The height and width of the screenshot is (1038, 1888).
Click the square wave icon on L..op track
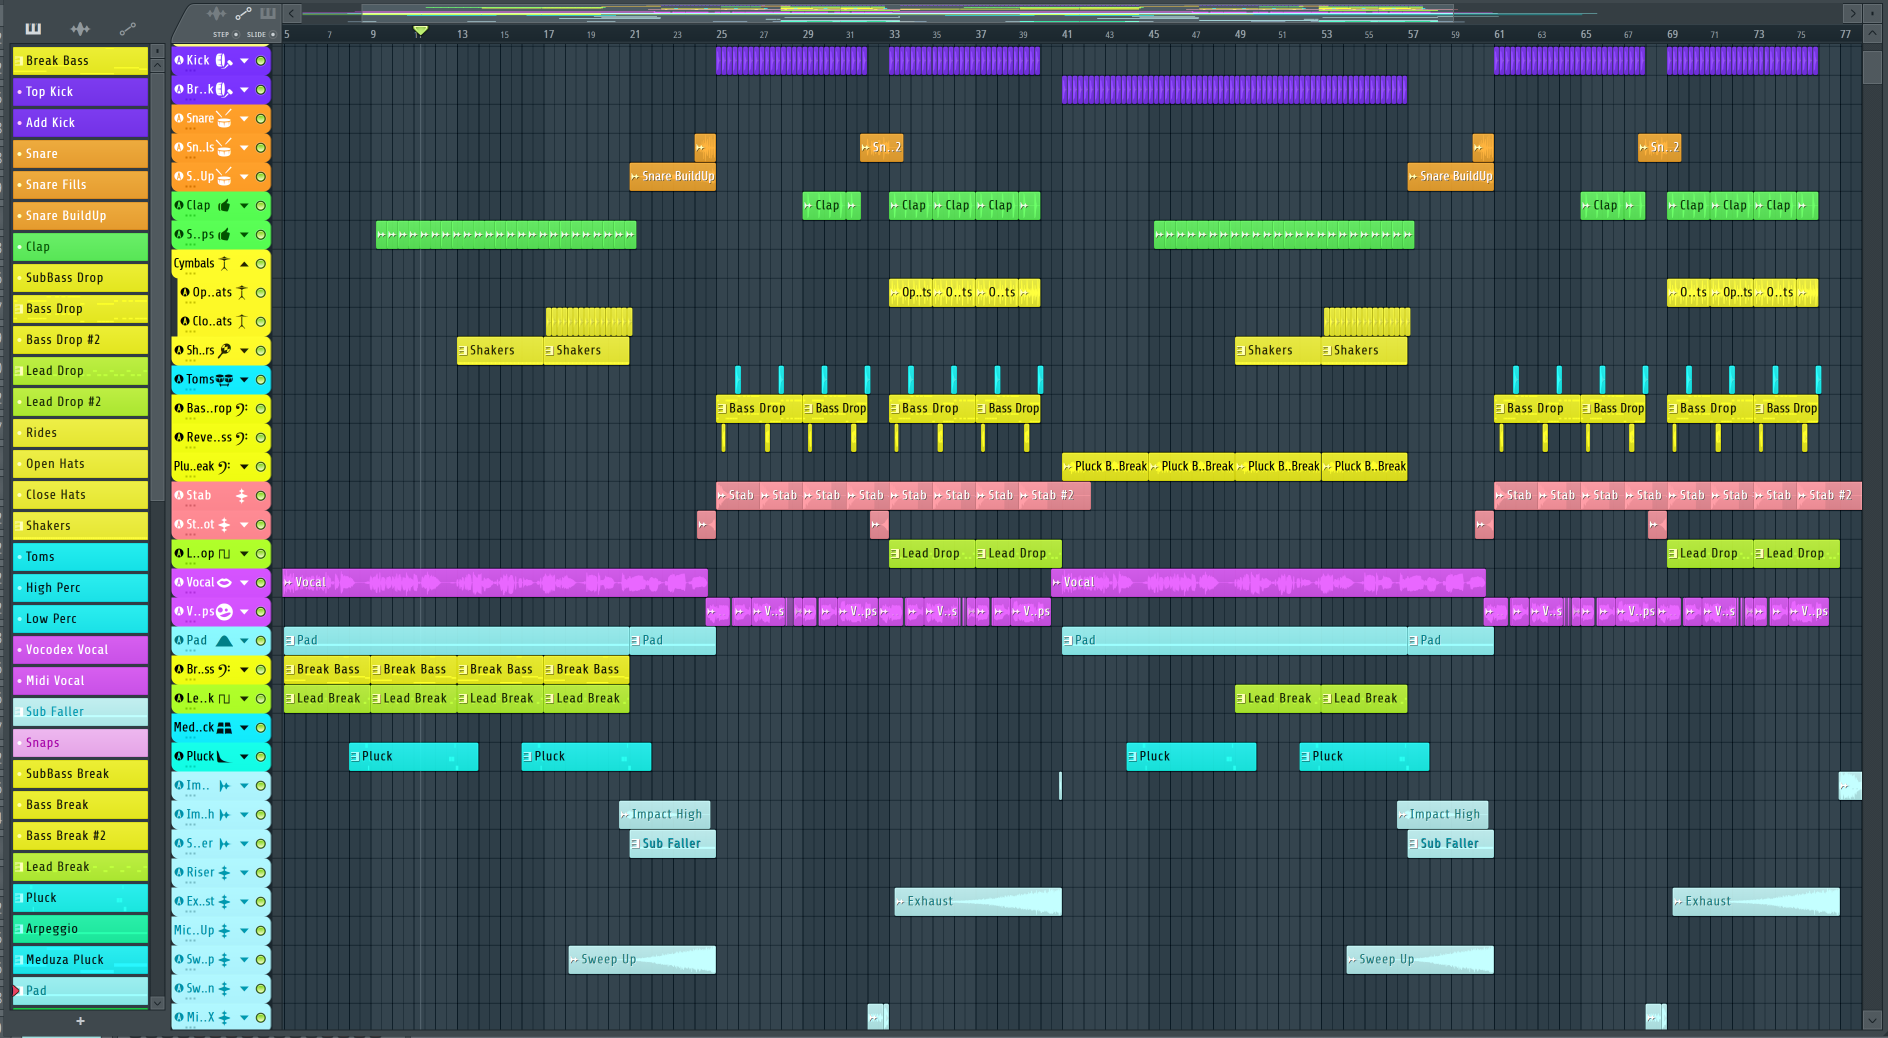tap(224, 553)
